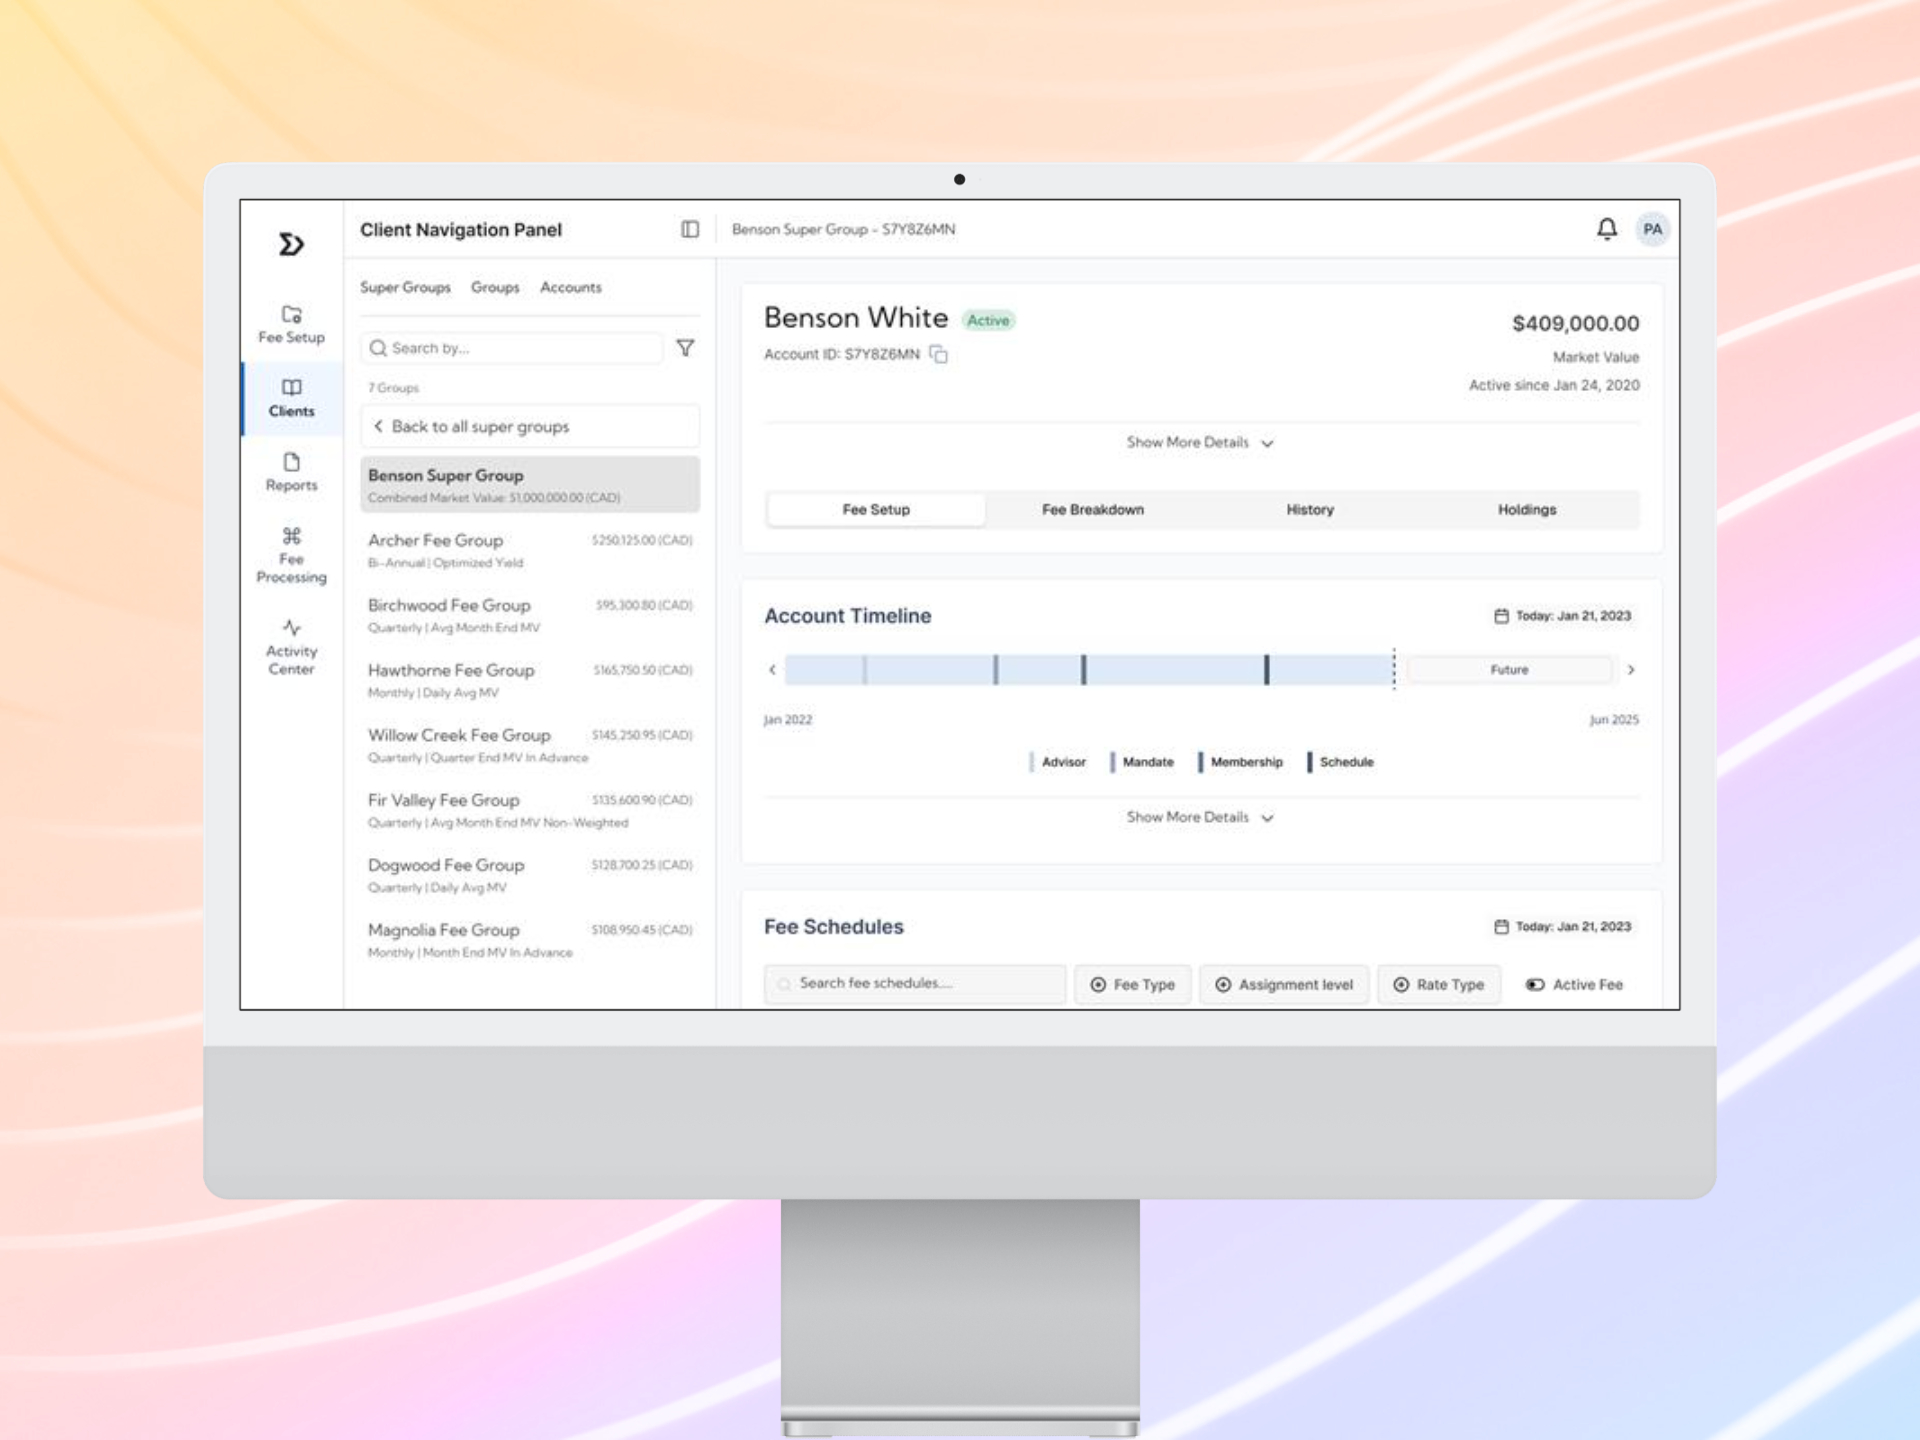Open the Rate Type filter

[1438, 985]
